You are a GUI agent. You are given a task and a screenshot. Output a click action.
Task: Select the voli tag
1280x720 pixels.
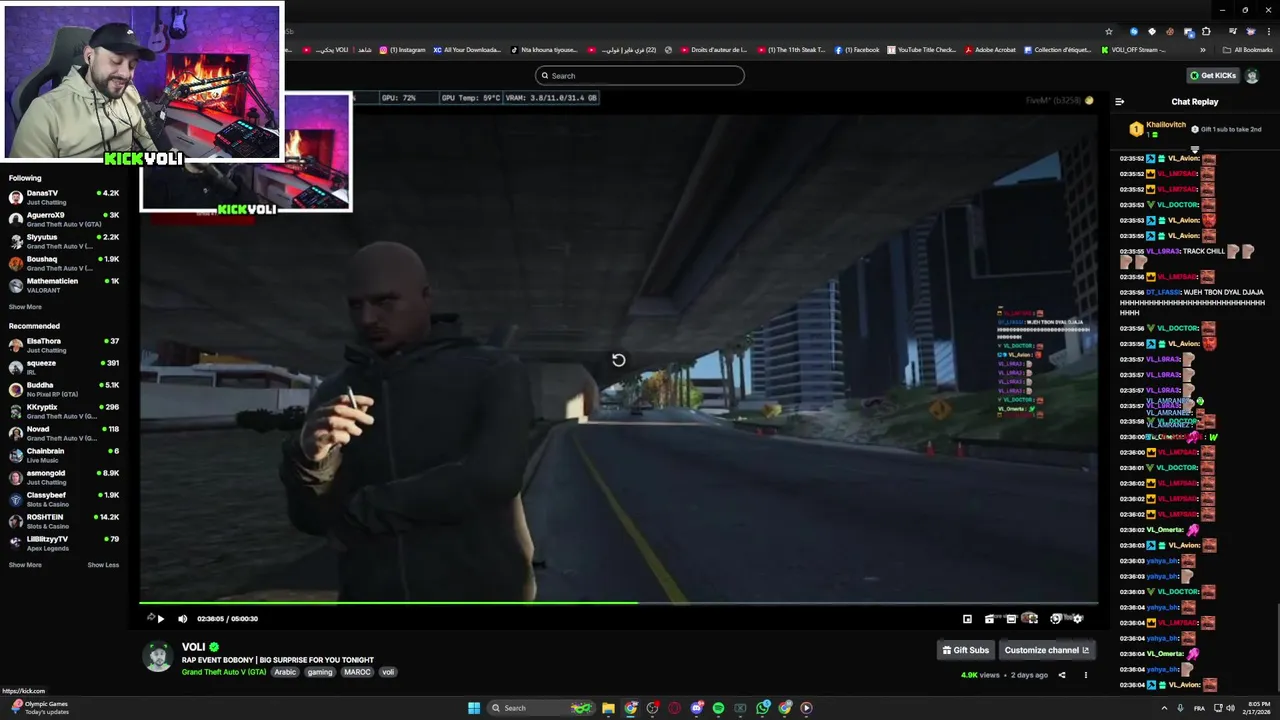coord(388,672)
